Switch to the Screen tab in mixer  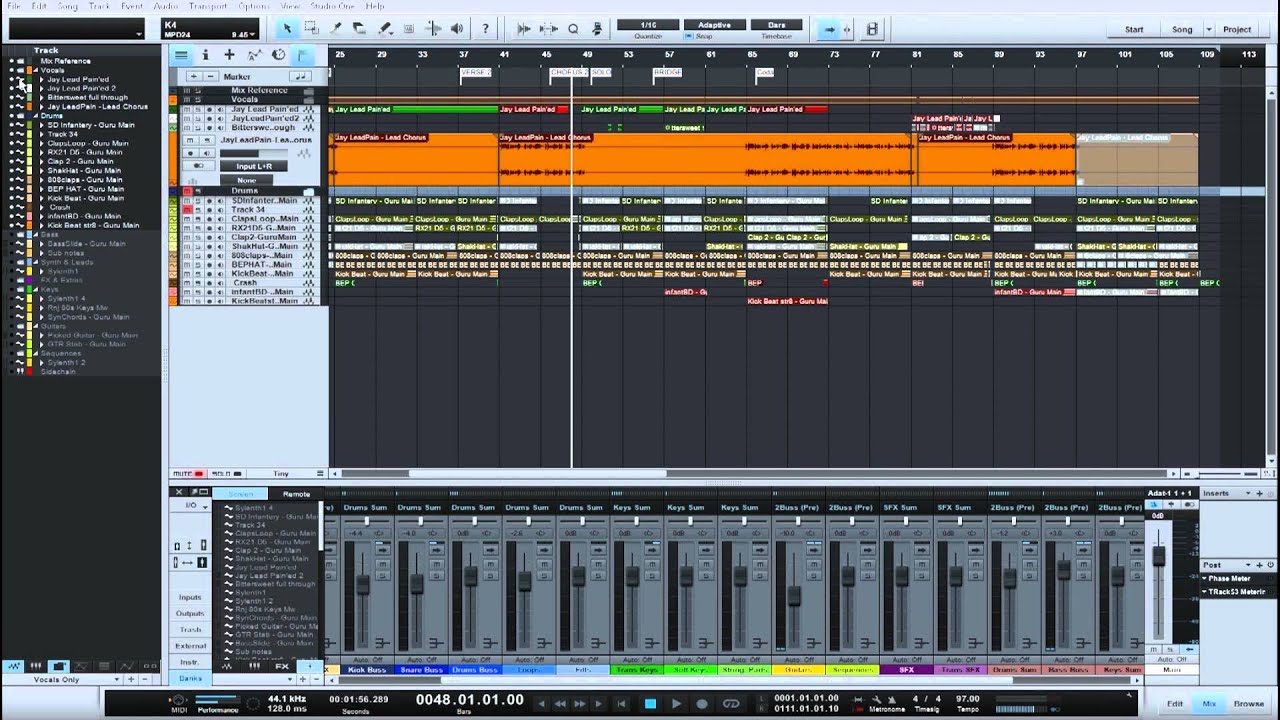pos(240,494)
